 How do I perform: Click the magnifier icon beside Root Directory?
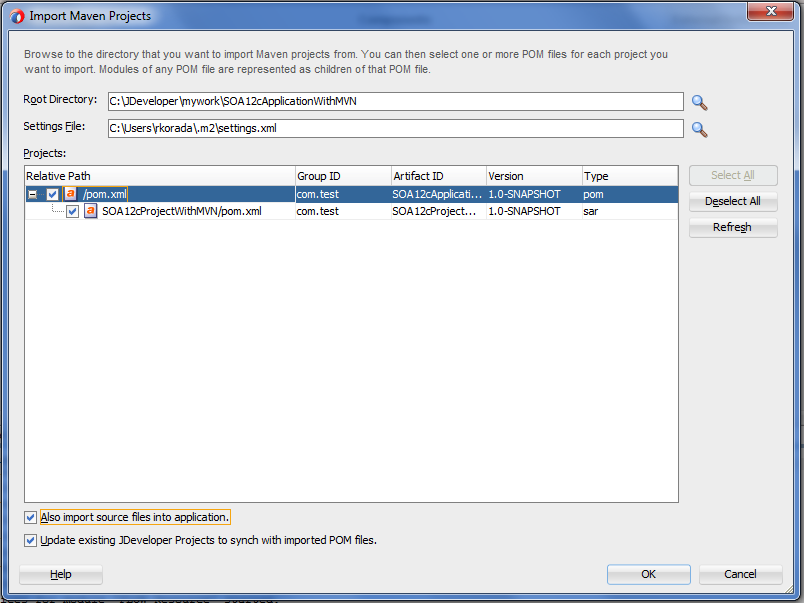(x=699, y=101)
